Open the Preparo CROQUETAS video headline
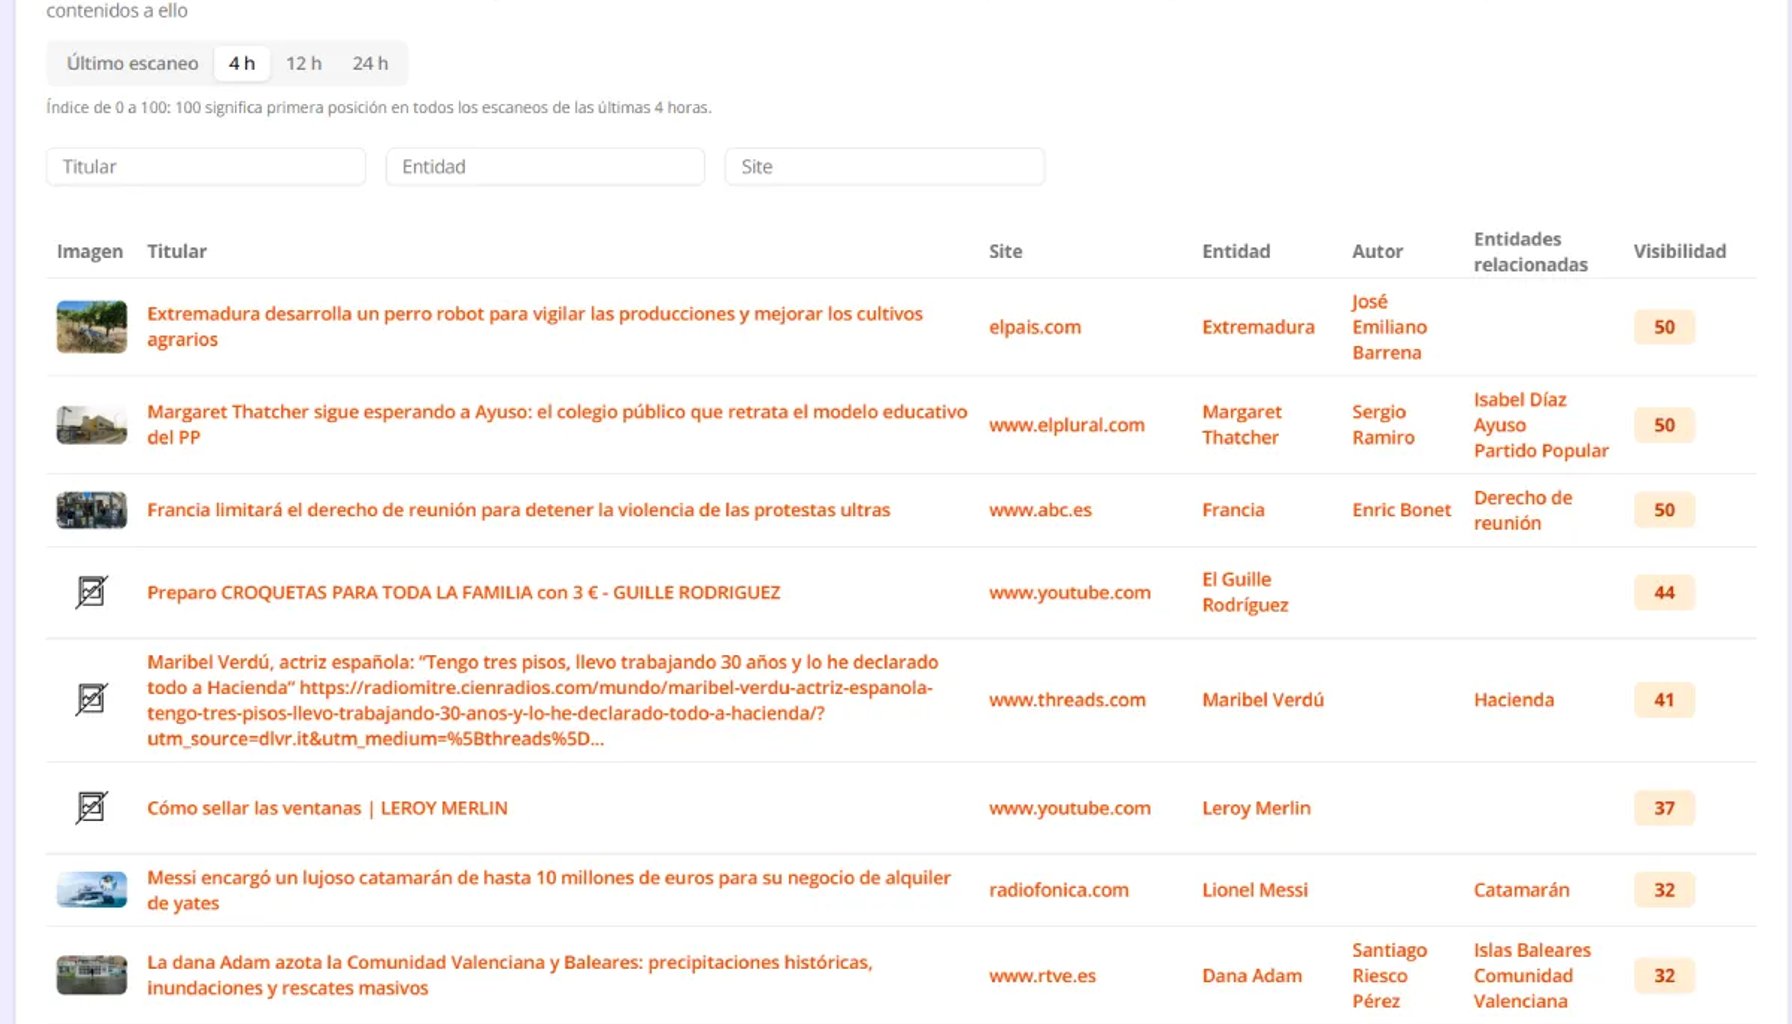The image size is (1792, 1024). click(x=463, y=592)
